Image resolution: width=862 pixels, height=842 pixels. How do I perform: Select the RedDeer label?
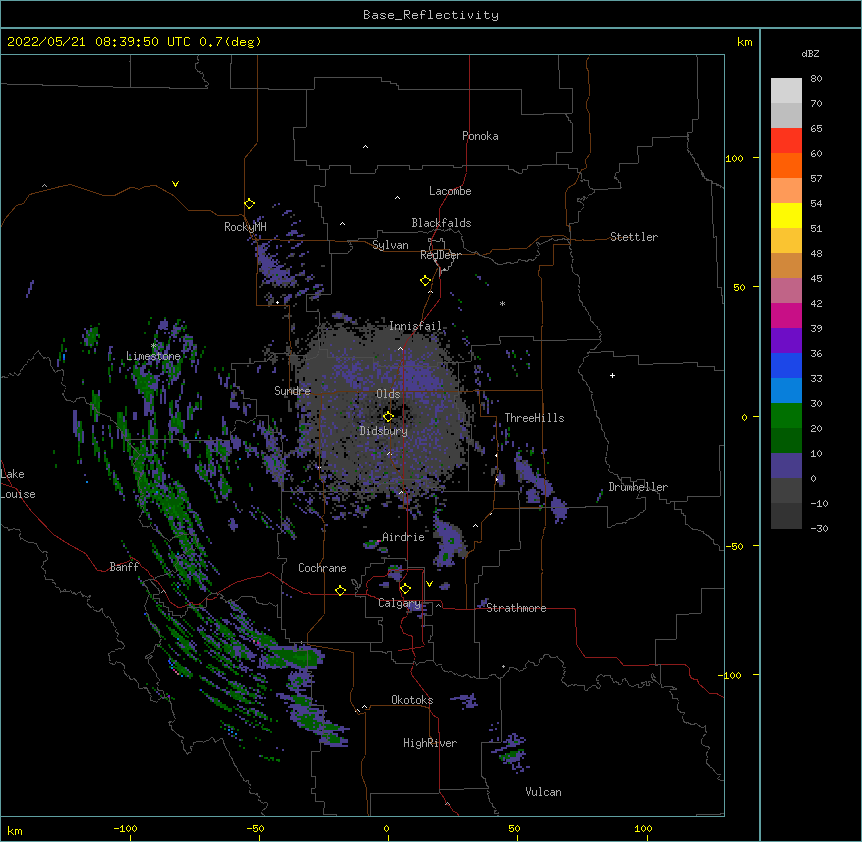440,255
